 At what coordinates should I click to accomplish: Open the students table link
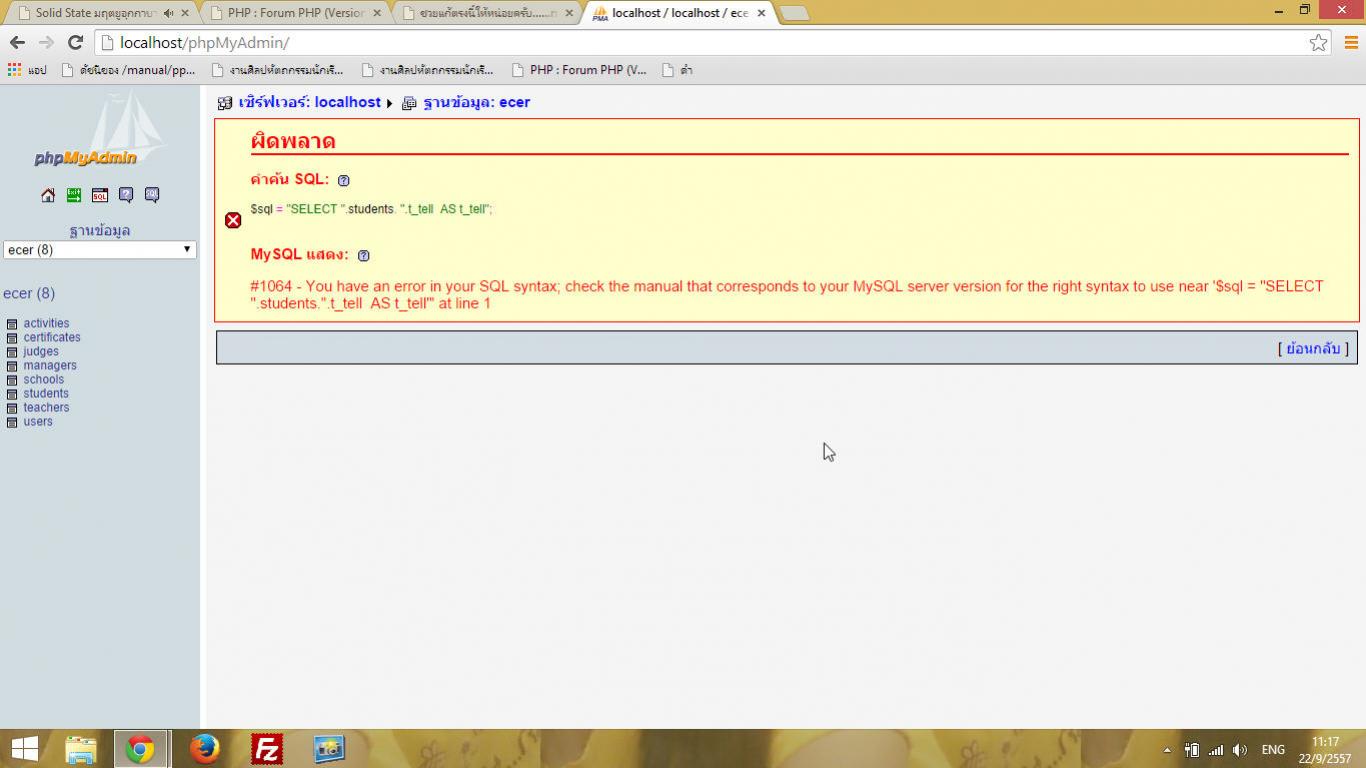(x=46, y=394)
